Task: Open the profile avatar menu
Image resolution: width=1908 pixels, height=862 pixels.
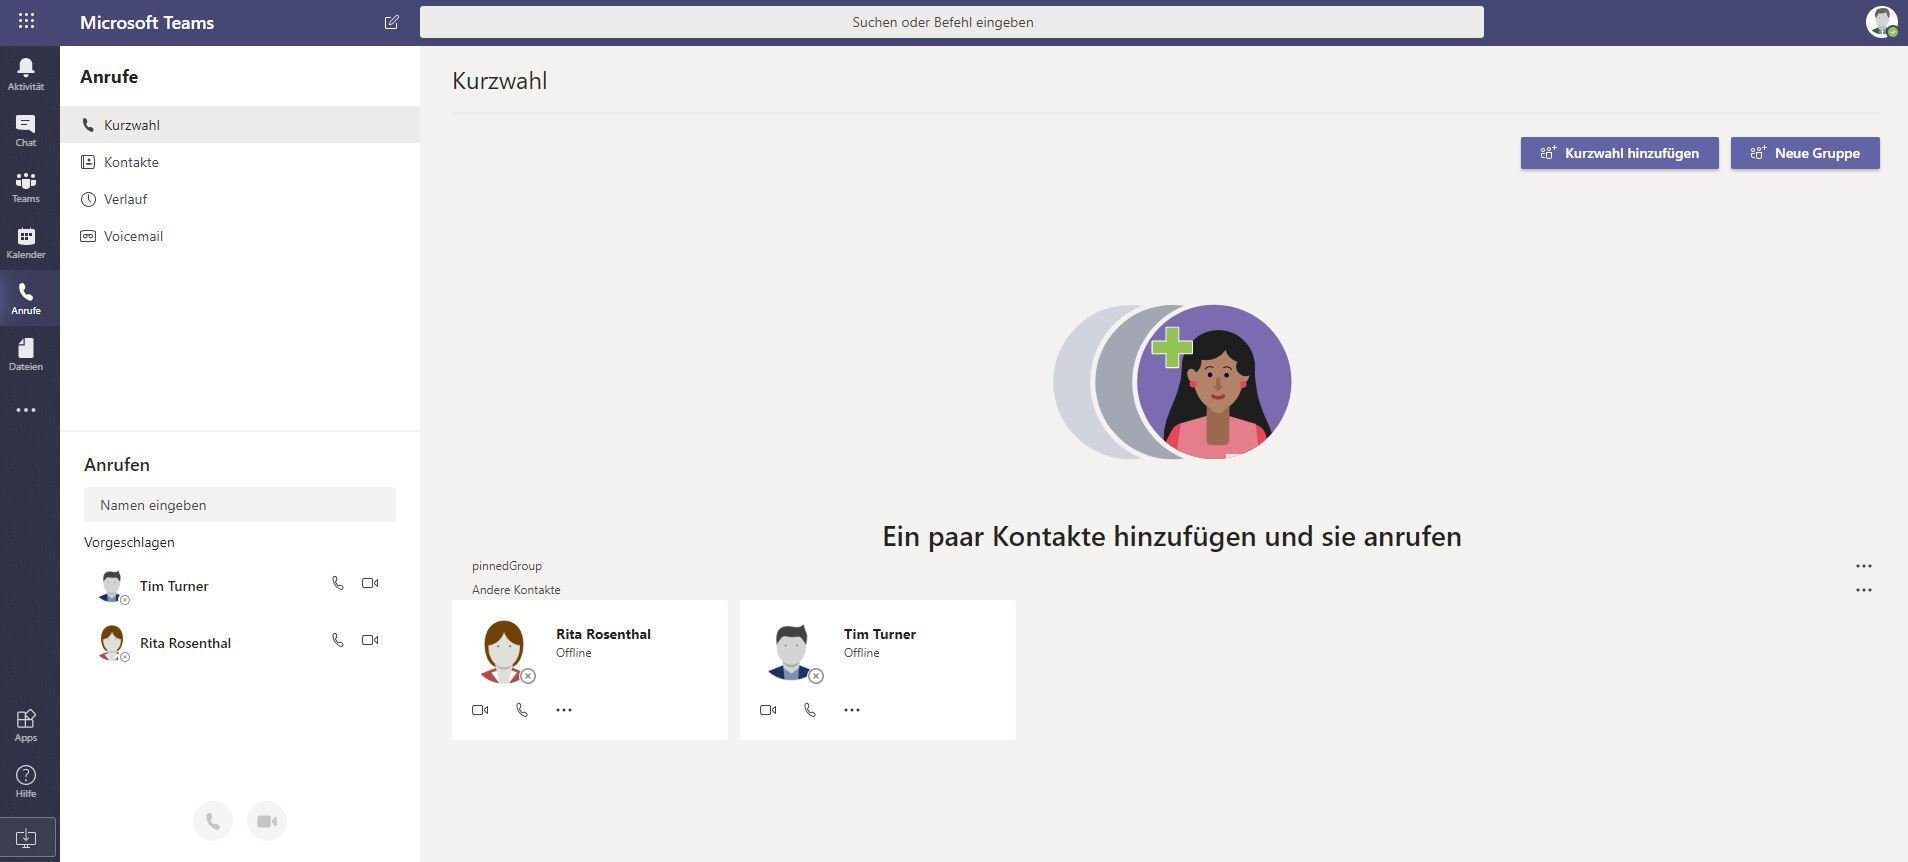Action: 1881,22
